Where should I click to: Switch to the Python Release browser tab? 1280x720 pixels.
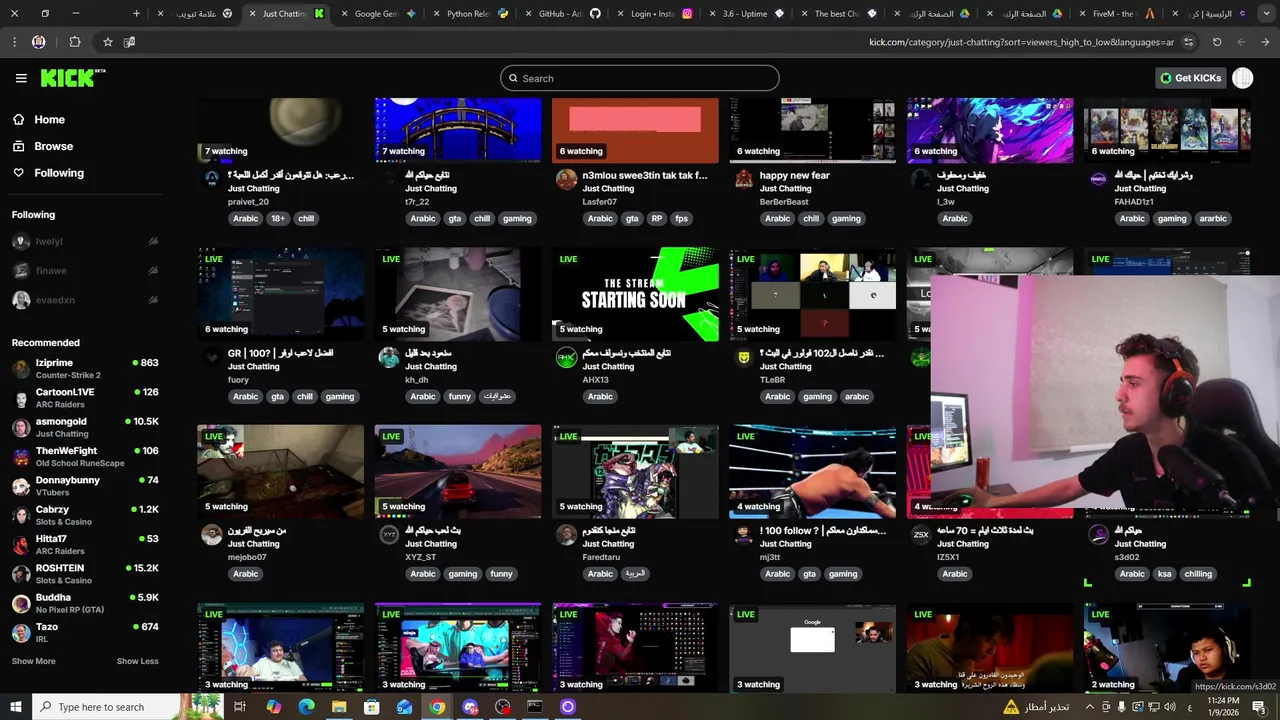468,14
